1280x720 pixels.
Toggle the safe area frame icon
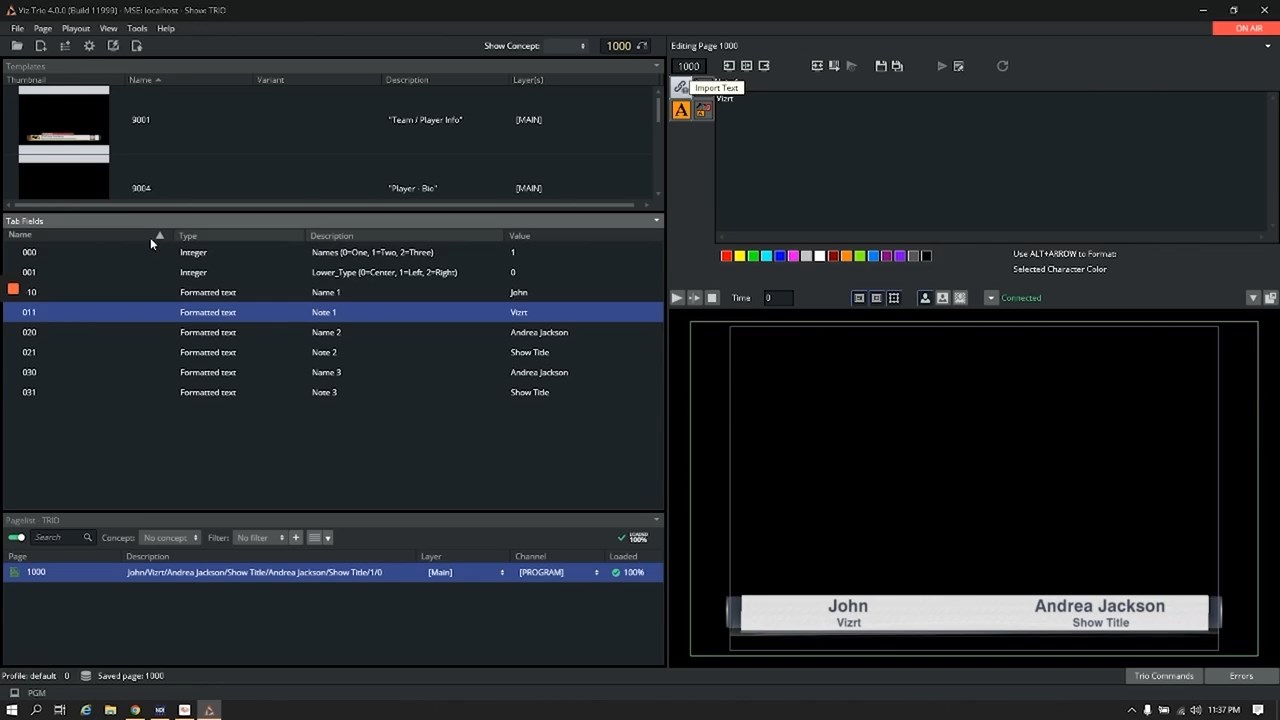[876, 298]
